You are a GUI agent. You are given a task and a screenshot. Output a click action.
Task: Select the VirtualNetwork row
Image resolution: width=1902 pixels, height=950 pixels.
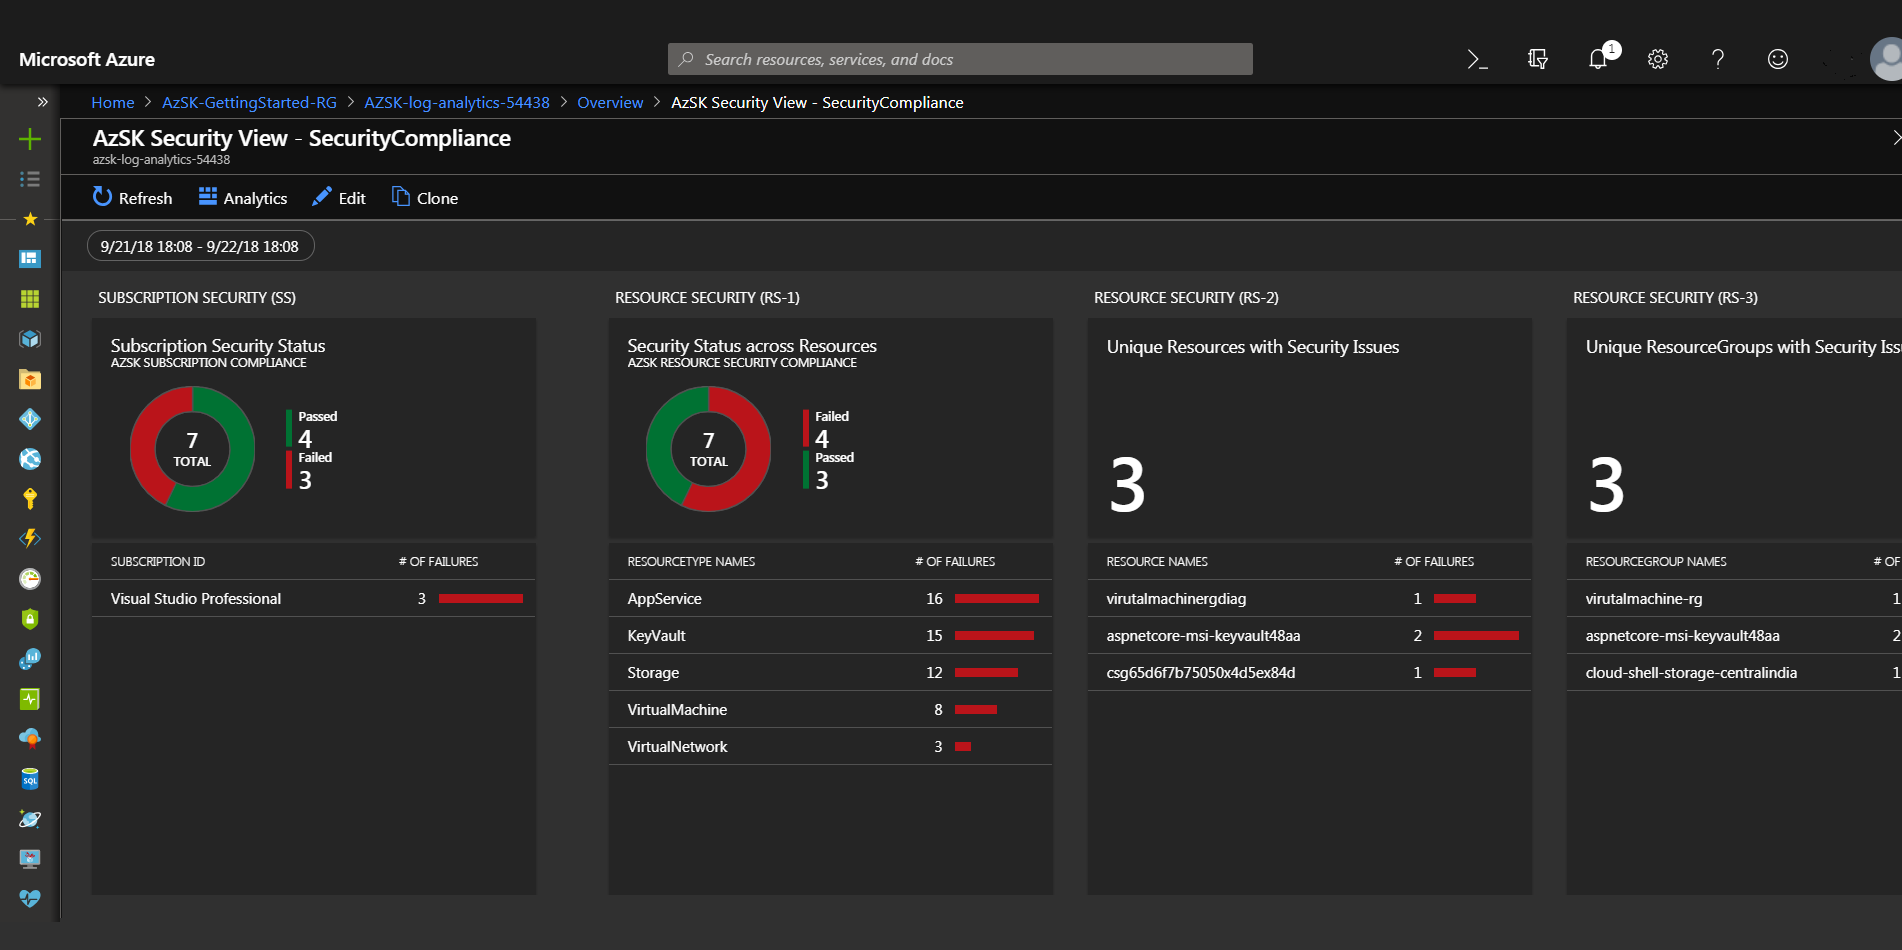[830, 746]
